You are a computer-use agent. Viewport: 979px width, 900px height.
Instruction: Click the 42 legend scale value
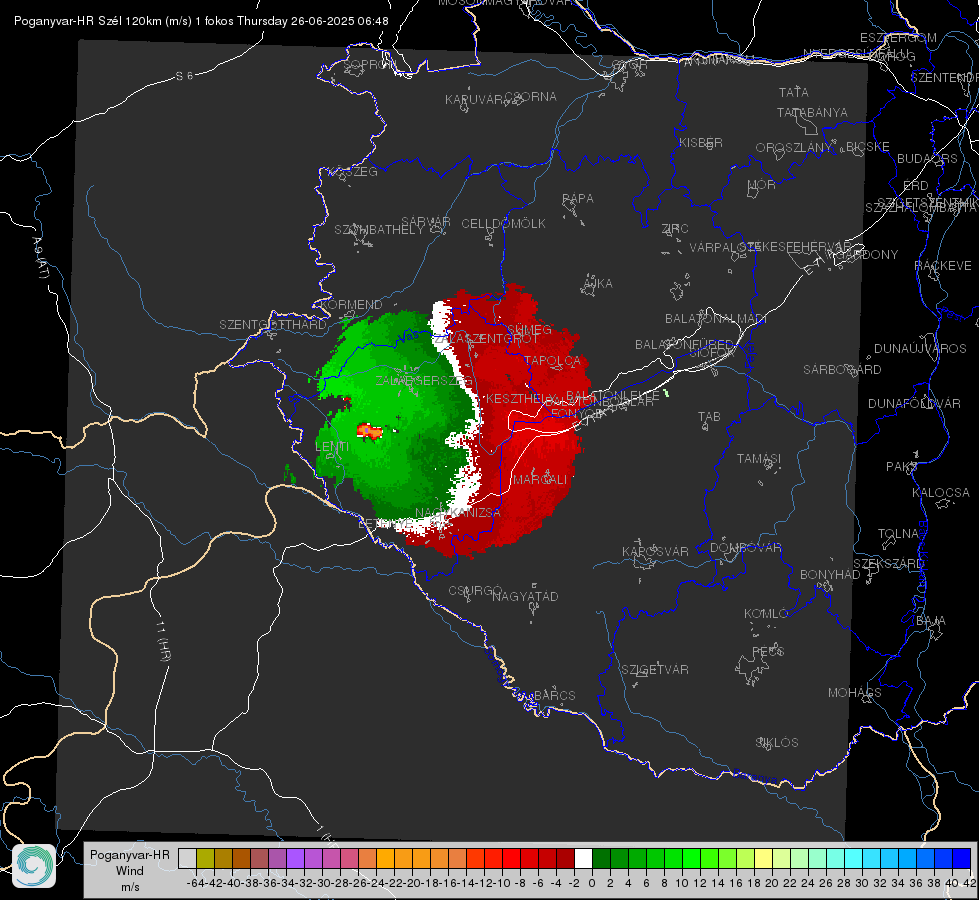[x=969, y=883]
